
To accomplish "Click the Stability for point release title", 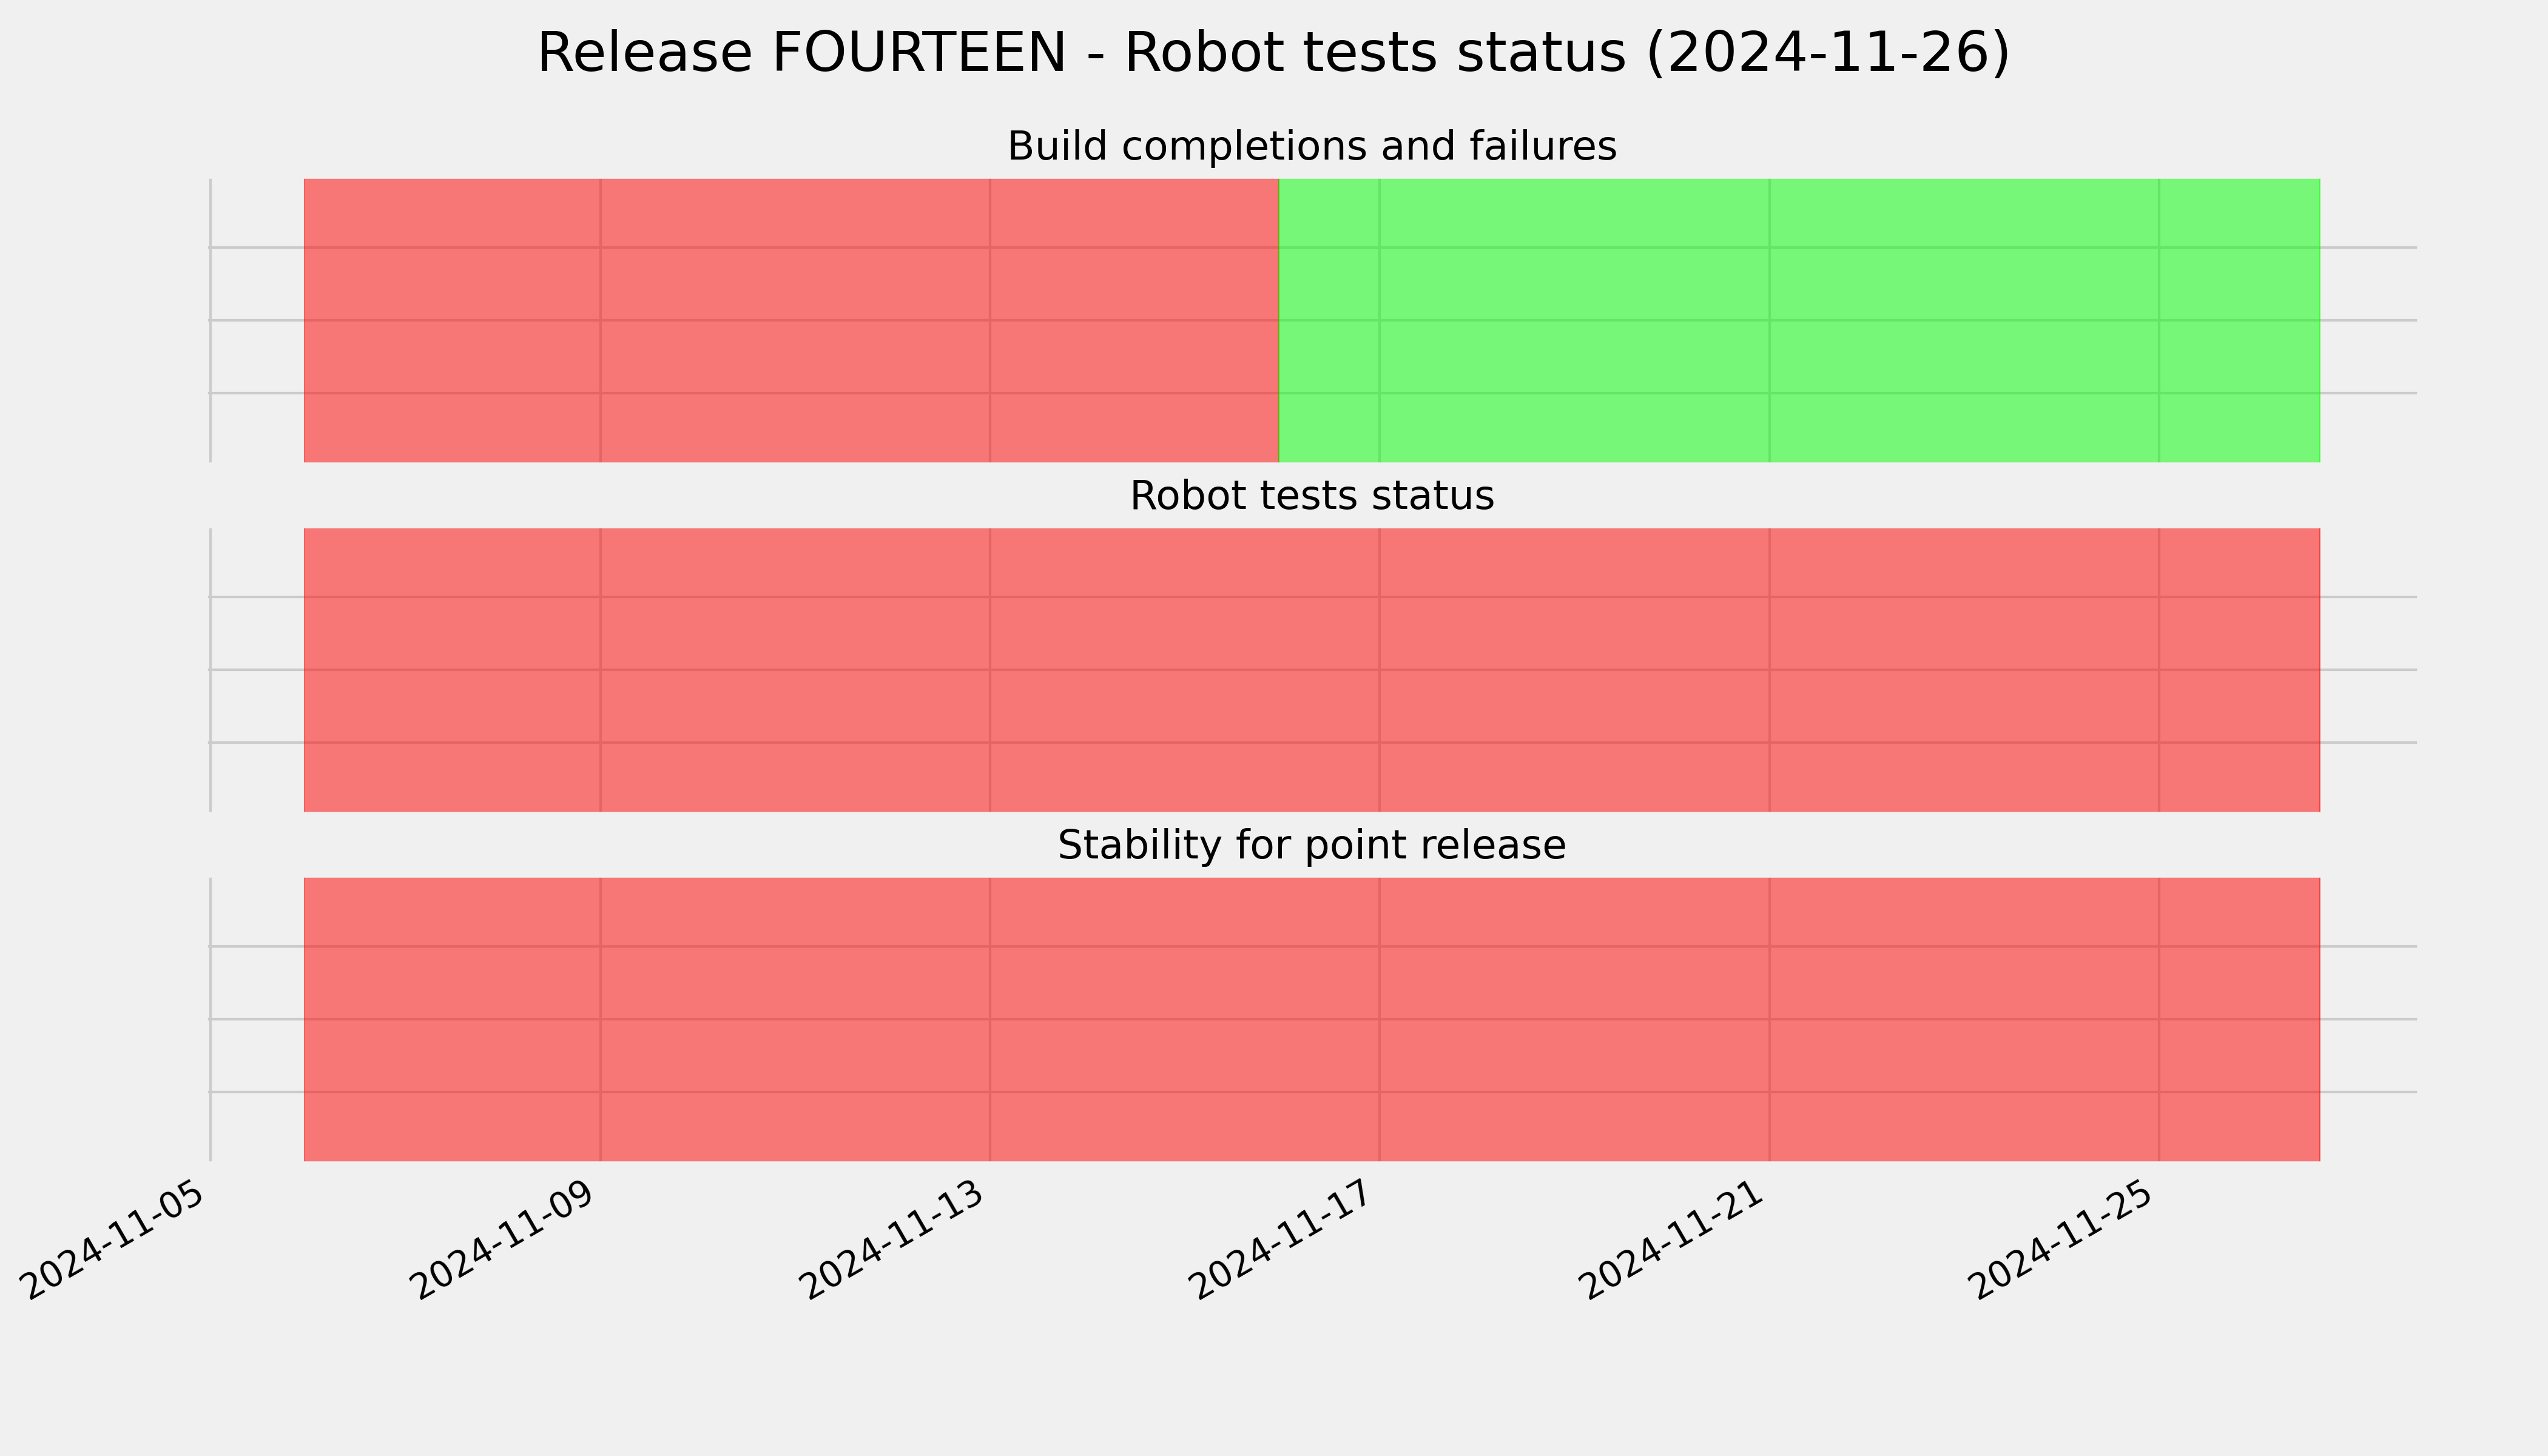I will click(x=1311, y=845).
